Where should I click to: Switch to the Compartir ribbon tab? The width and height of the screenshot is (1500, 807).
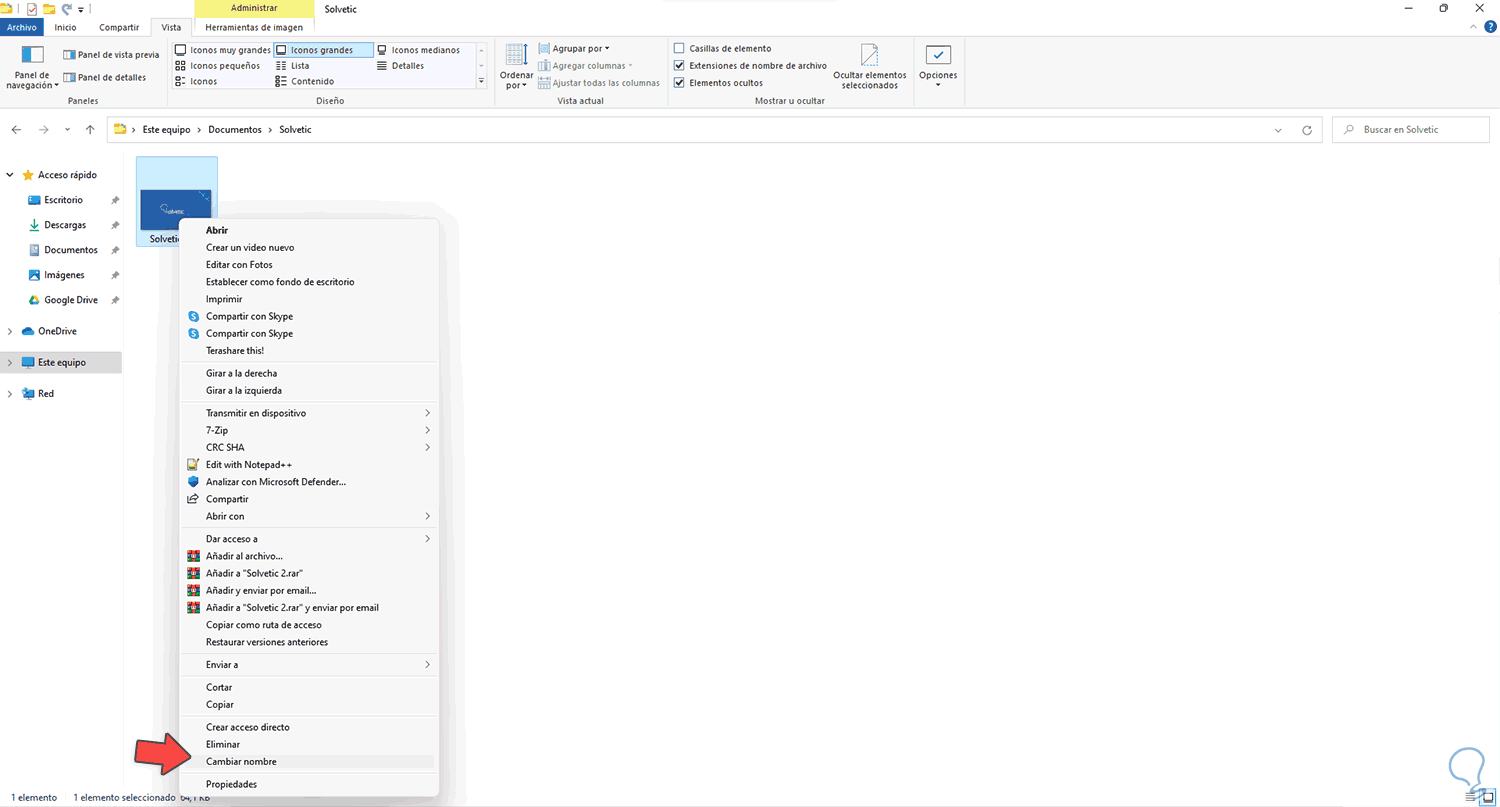click(119, 27)
